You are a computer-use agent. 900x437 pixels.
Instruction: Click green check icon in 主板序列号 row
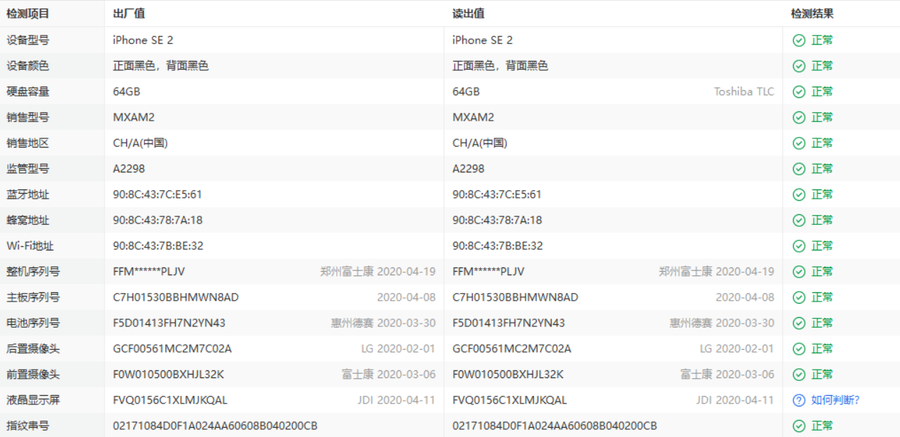(799, 297)
